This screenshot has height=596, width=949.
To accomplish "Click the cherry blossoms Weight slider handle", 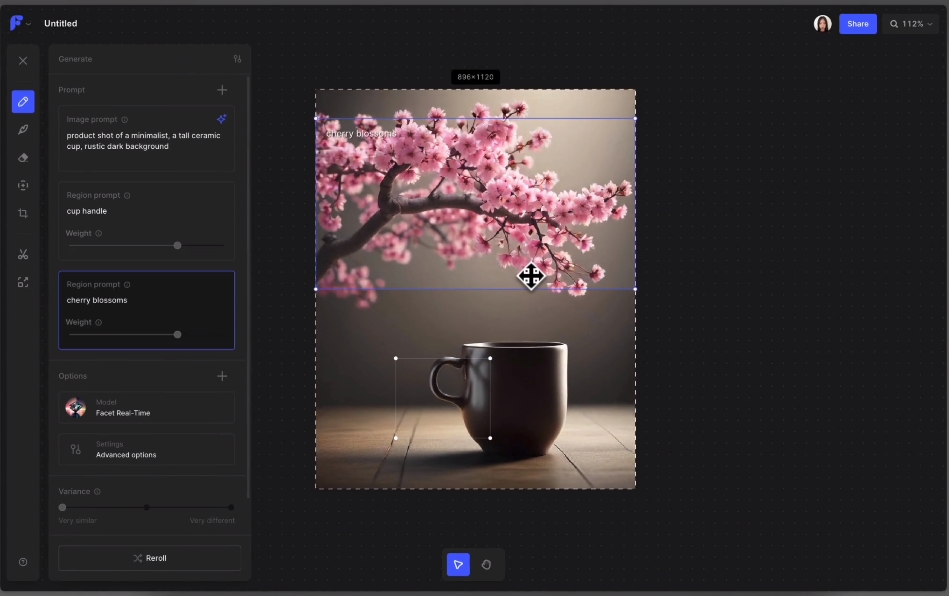I will coord(177,334).
